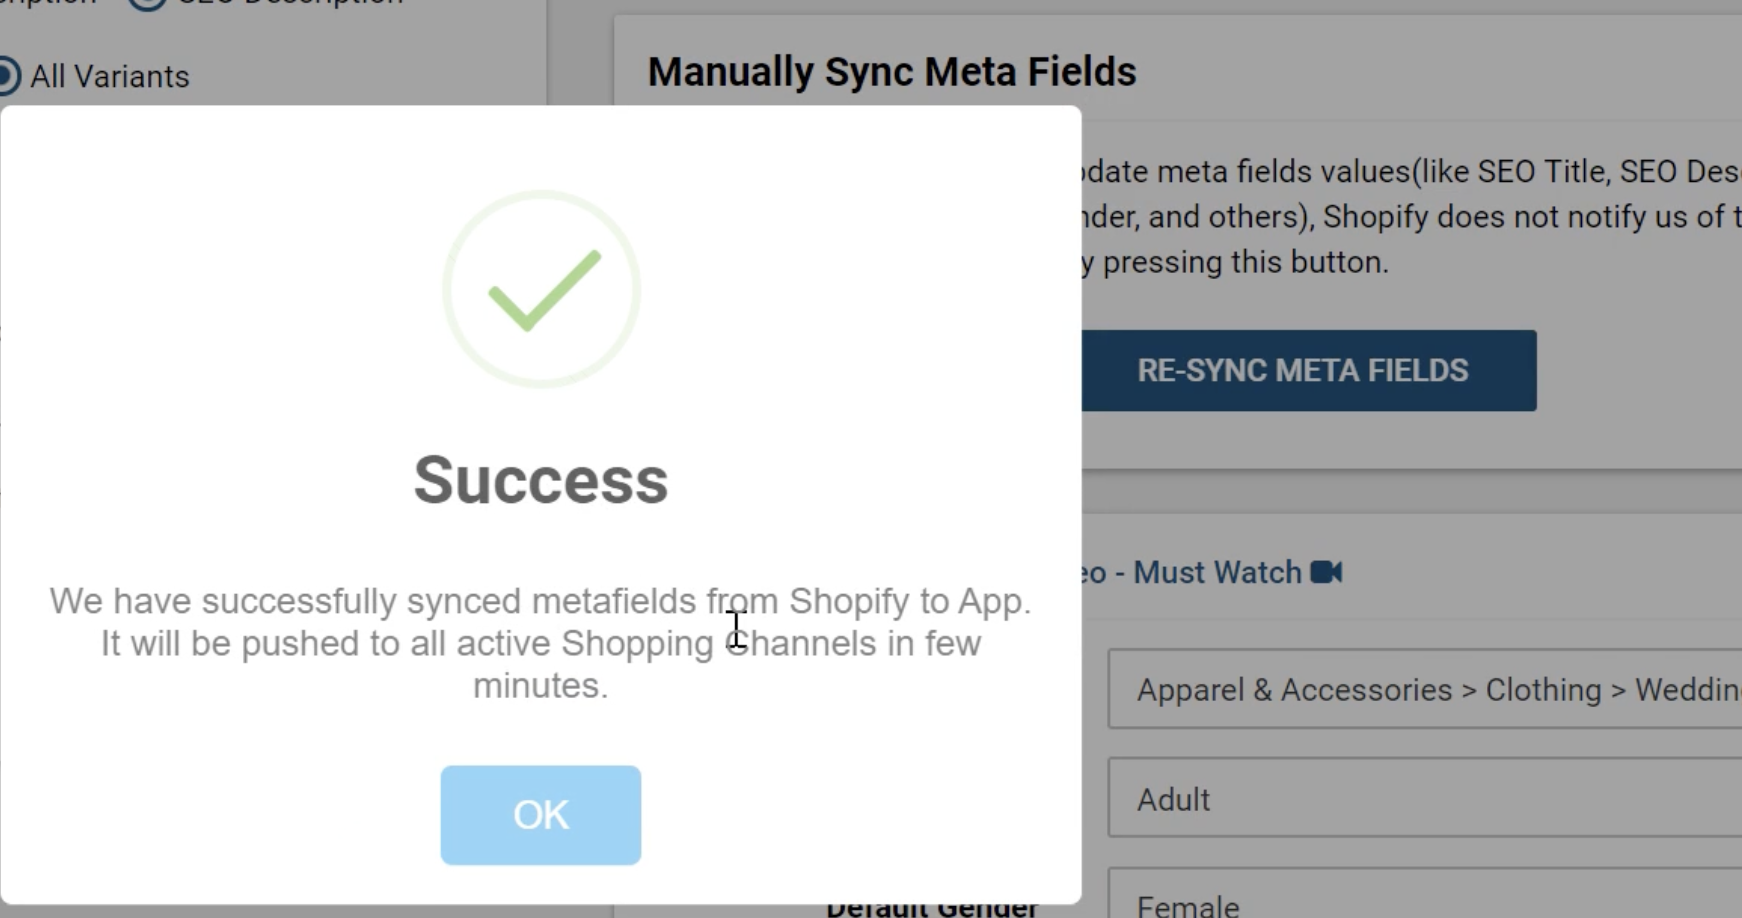Screen dimensions: 1742x918
Task: Click the Success heading in the dialog
Action: tap(541, 480)
